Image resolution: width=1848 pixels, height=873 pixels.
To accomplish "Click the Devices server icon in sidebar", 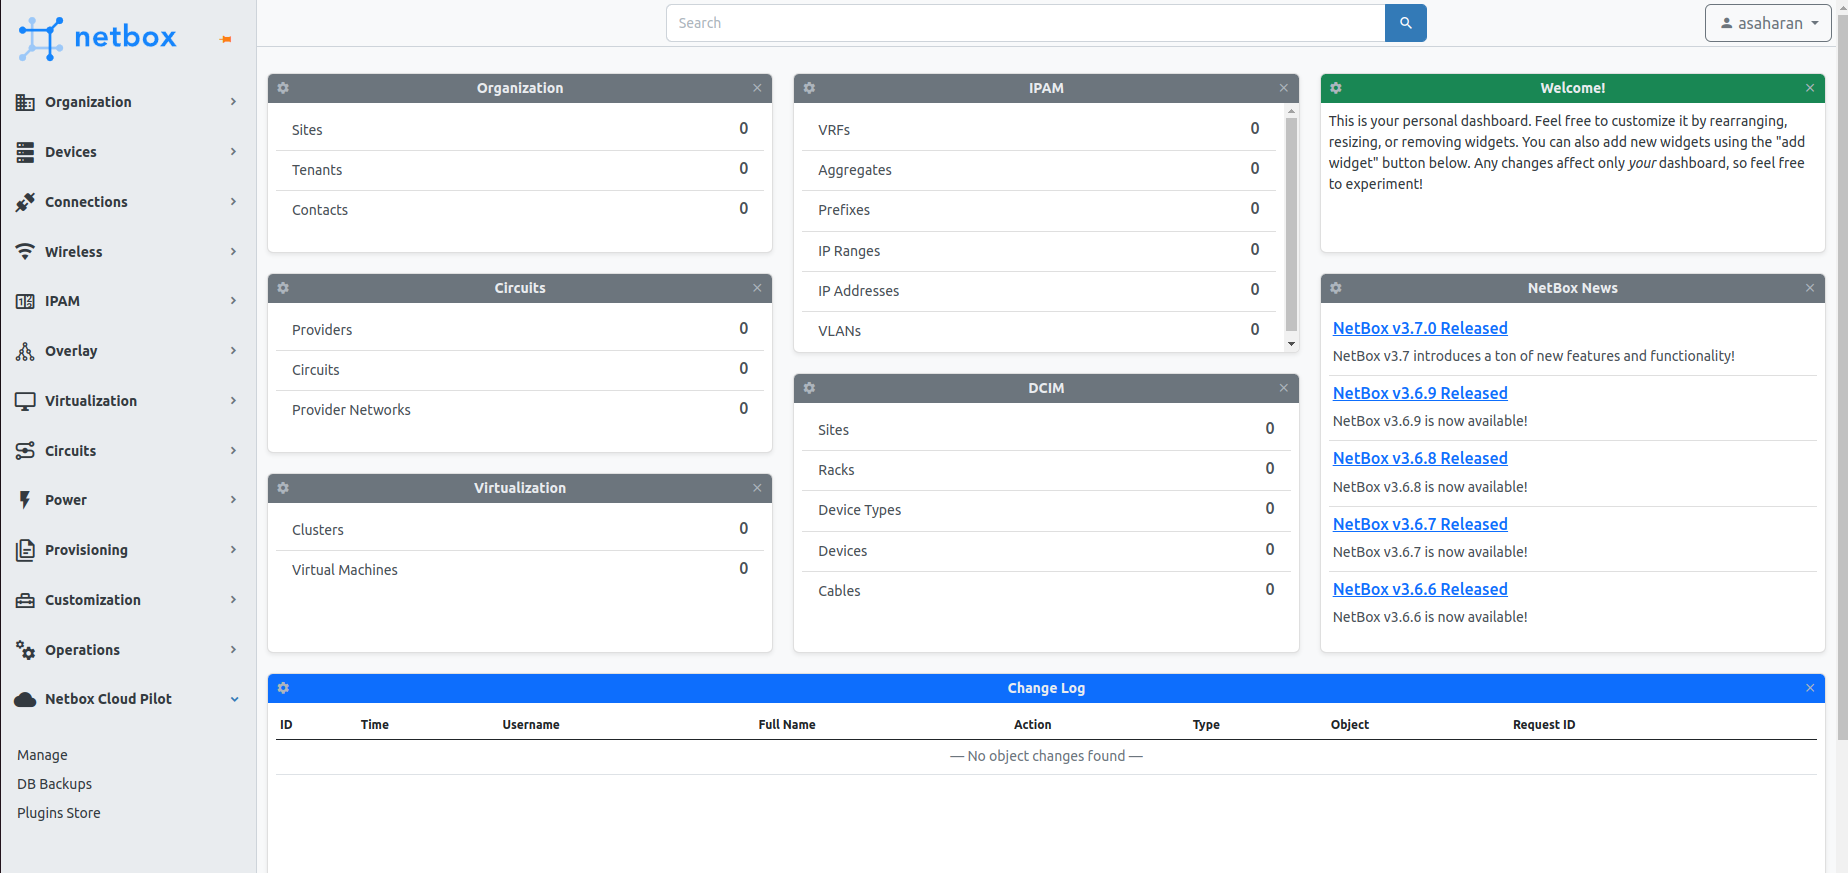I will (25, 152).
